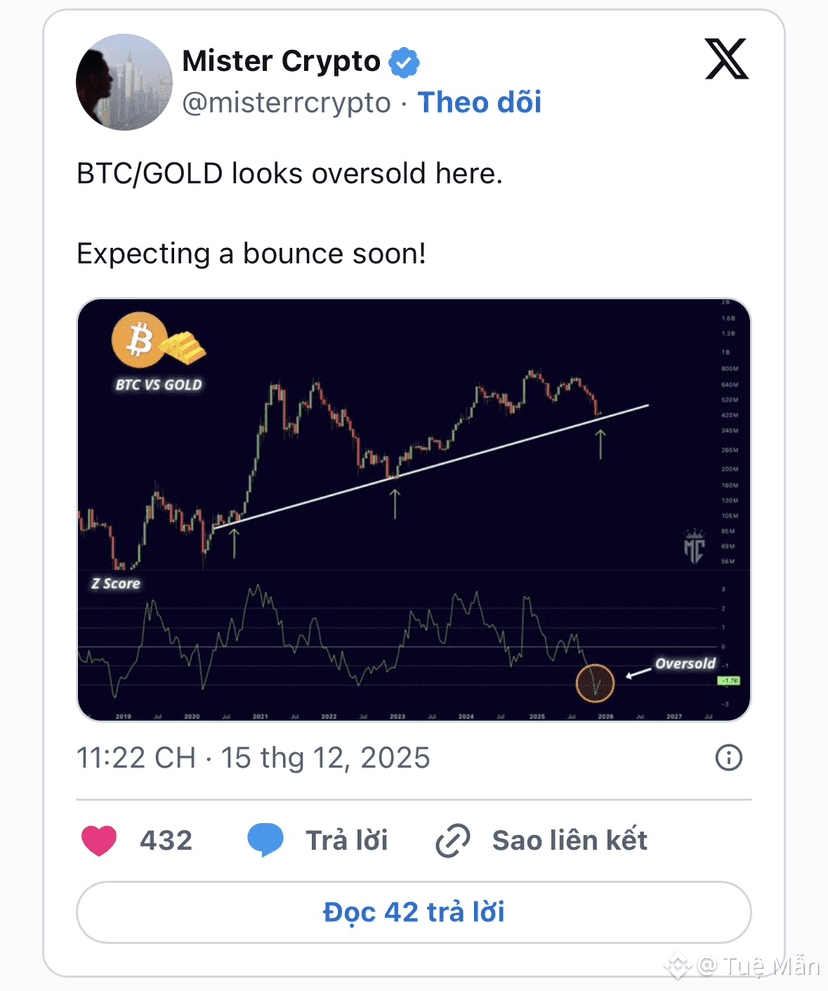Click the green Z Score value tag
Screen dimensions: 828x991
[729, 681]
